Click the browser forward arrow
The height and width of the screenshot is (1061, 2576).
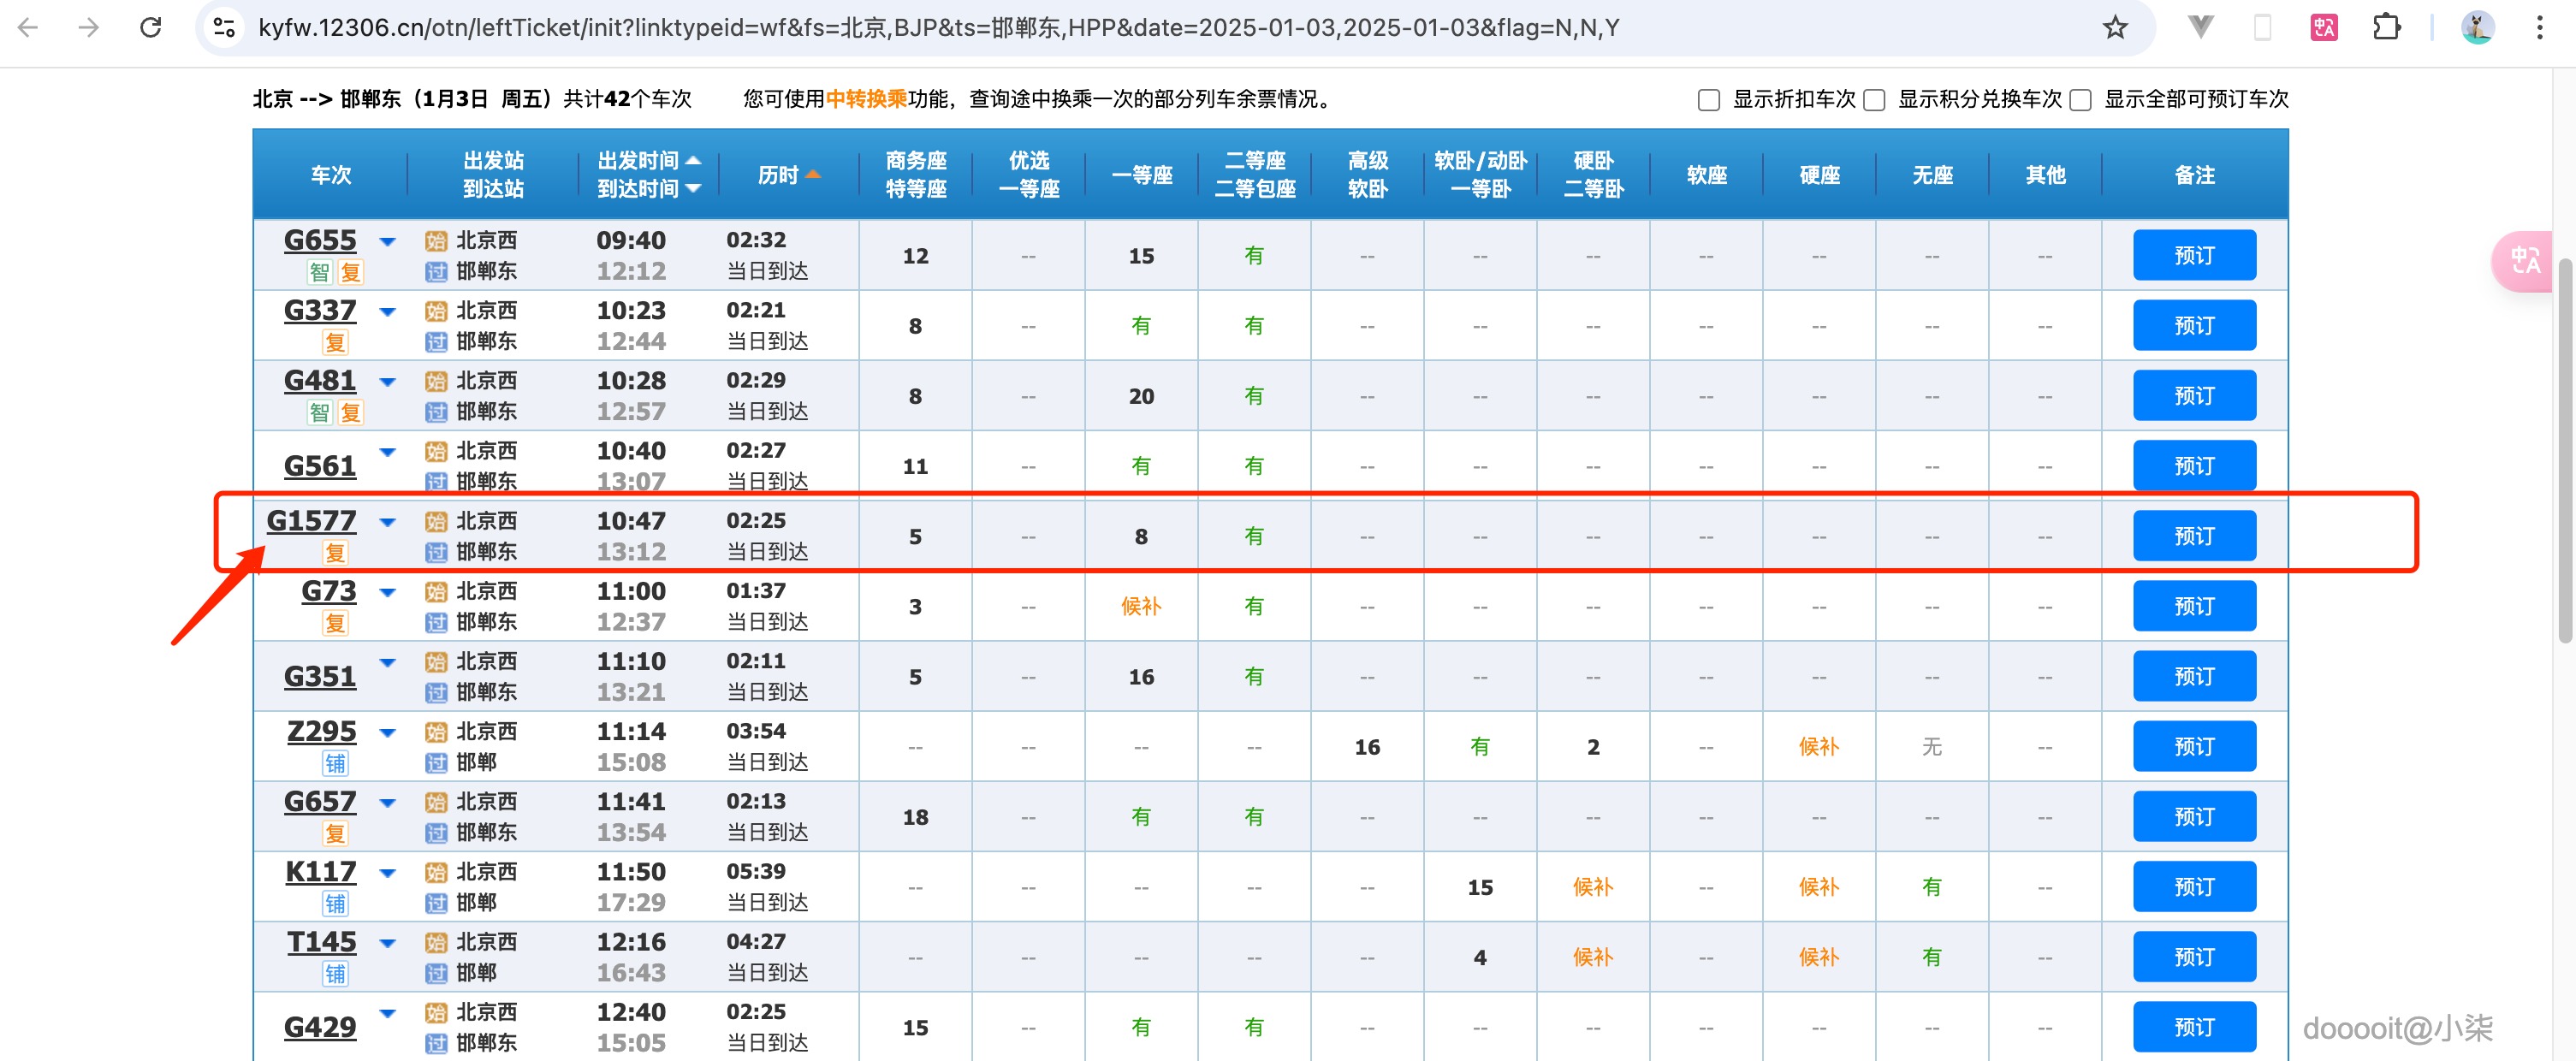pos(90,27)
